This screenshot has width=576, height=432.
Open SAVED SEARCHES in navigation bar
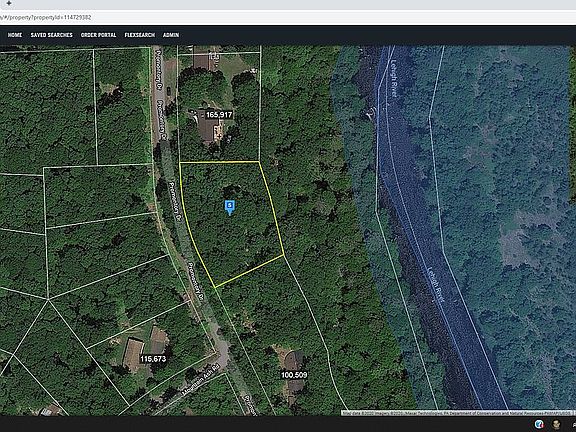pos(52,35)
